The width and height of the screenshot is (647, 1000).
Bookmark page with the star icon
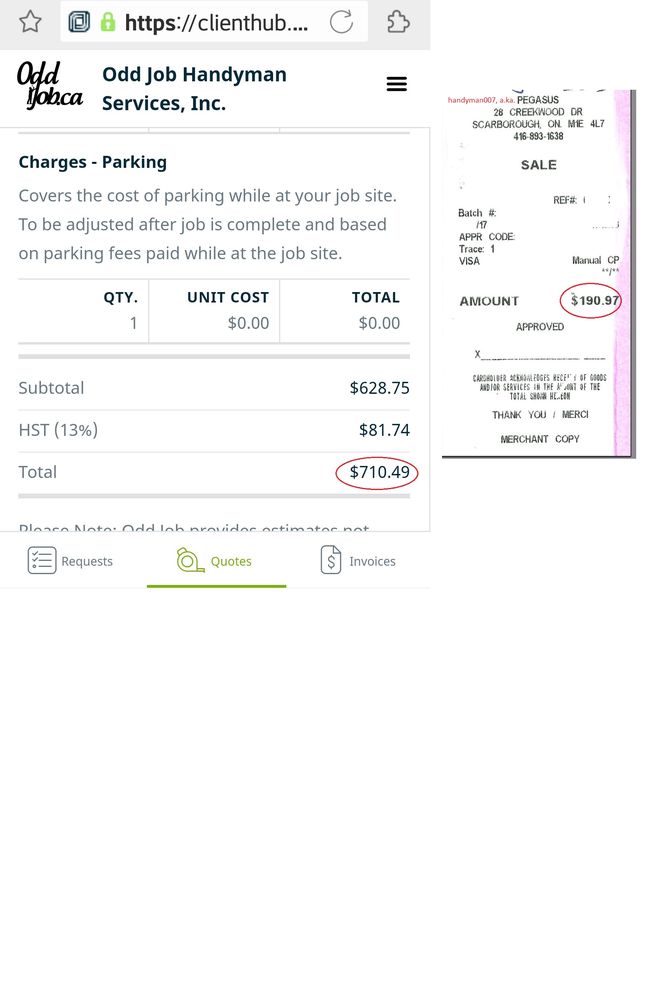(30, 22)
